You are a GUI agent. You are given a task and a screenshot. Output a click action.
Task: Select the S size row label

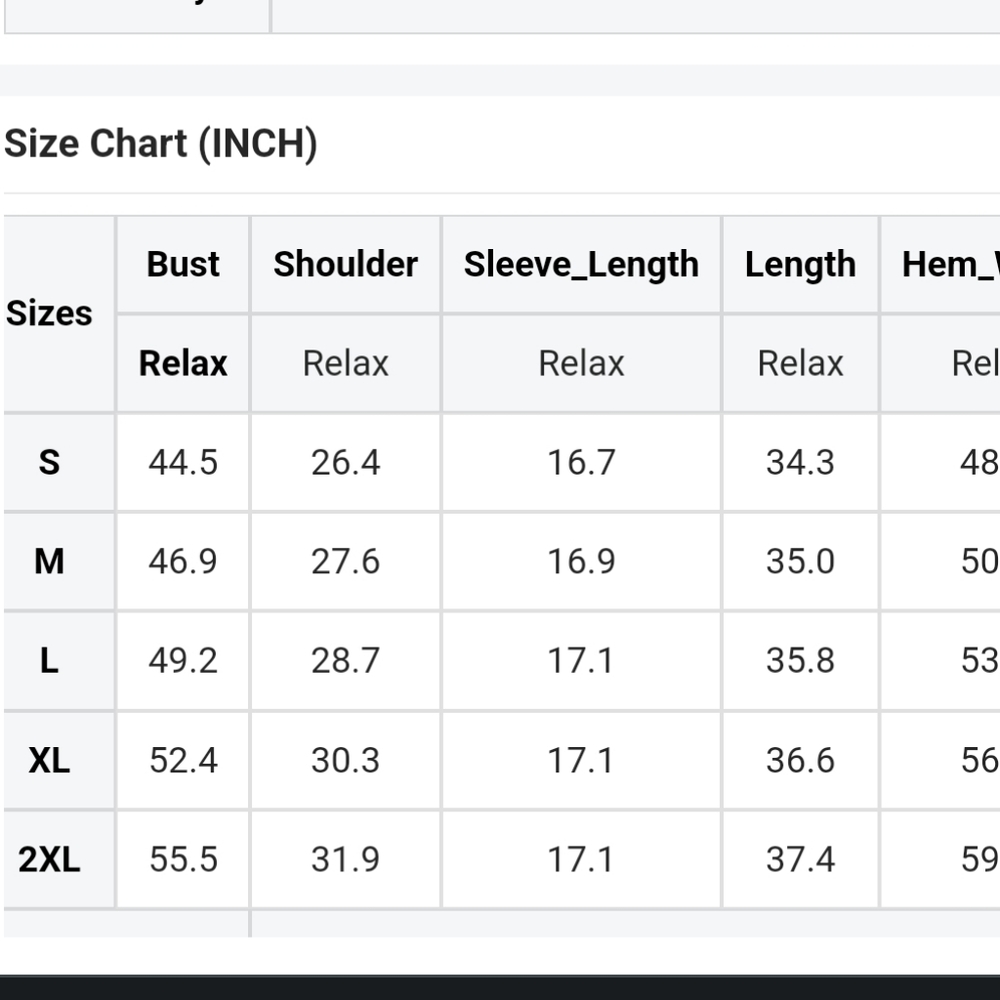(49, 462)
